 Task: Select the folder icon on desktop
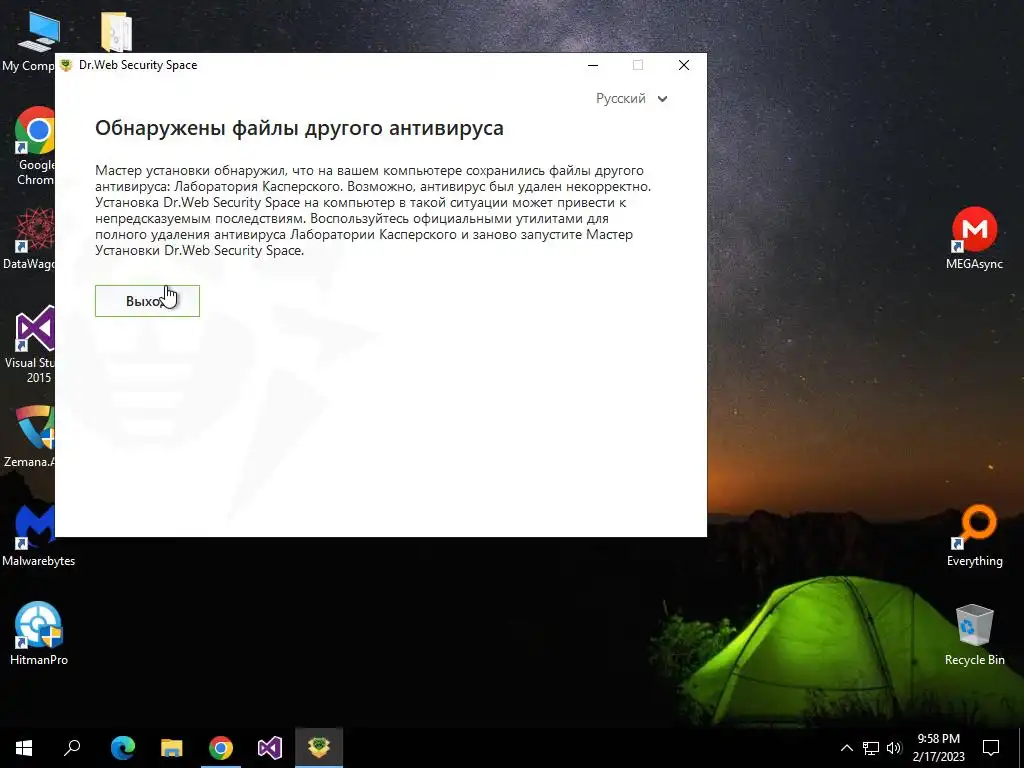tap(116, 31)
